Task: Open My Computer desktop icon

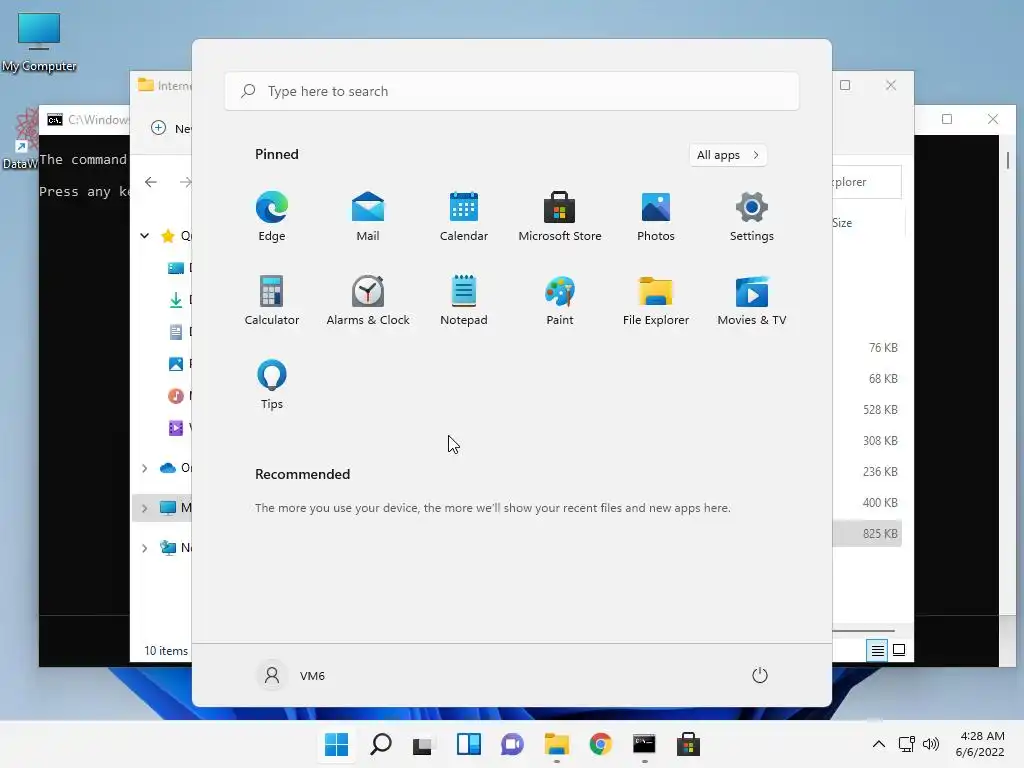Action: [x=39, y=42]
